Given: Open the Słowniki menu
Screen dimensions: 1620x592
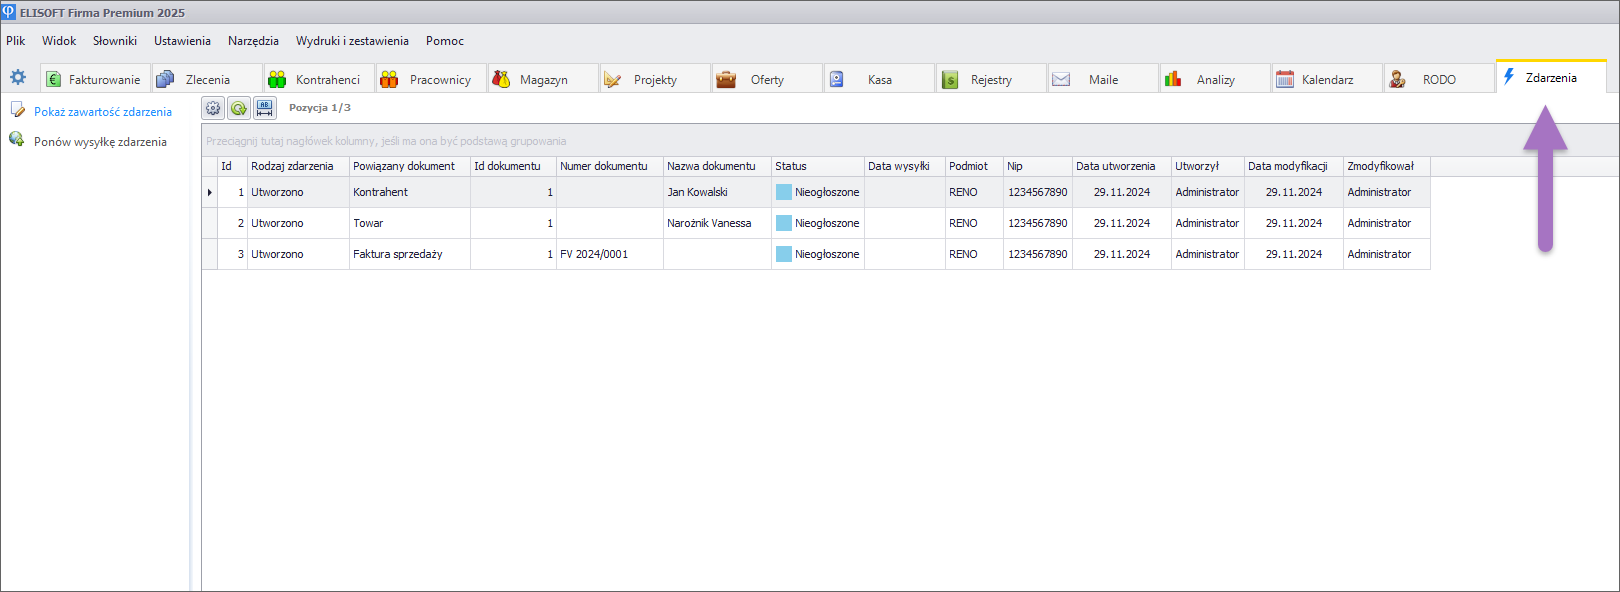Looking at the screenshot, I should (x=115, y=41).
